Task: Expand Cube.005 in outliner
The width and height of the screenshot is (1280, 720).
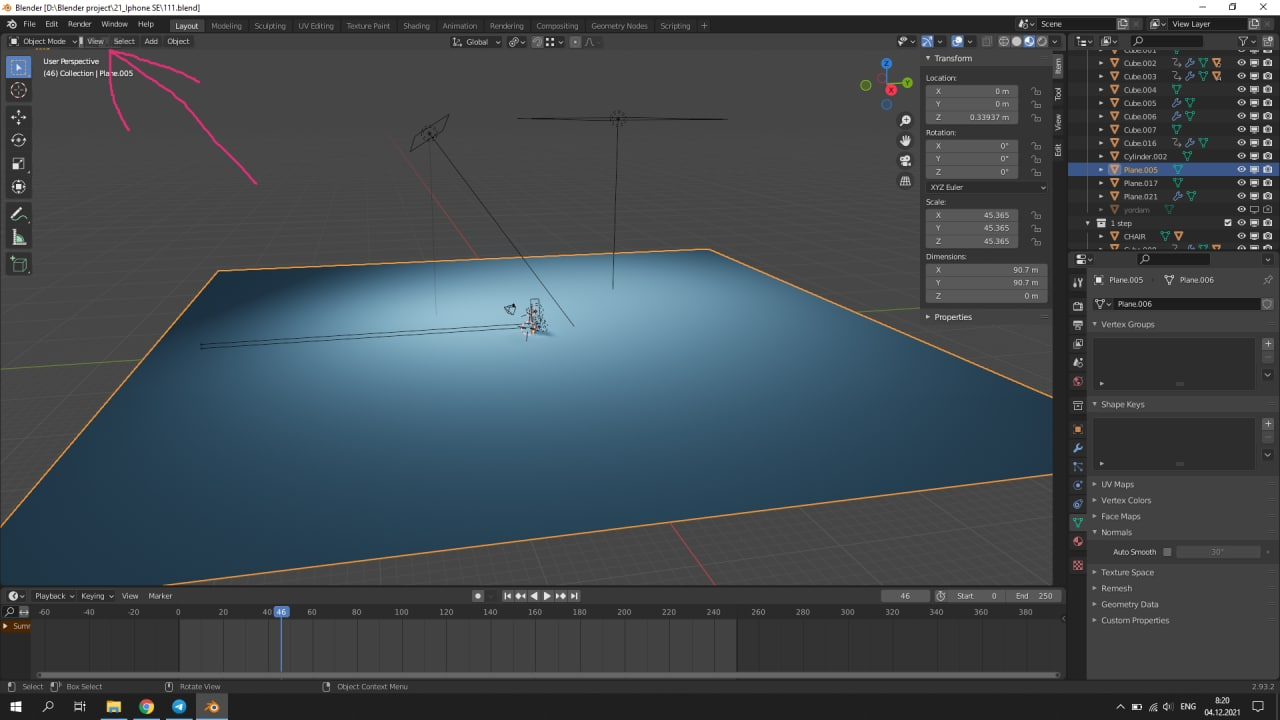Action: click(x=1102, y=103)
